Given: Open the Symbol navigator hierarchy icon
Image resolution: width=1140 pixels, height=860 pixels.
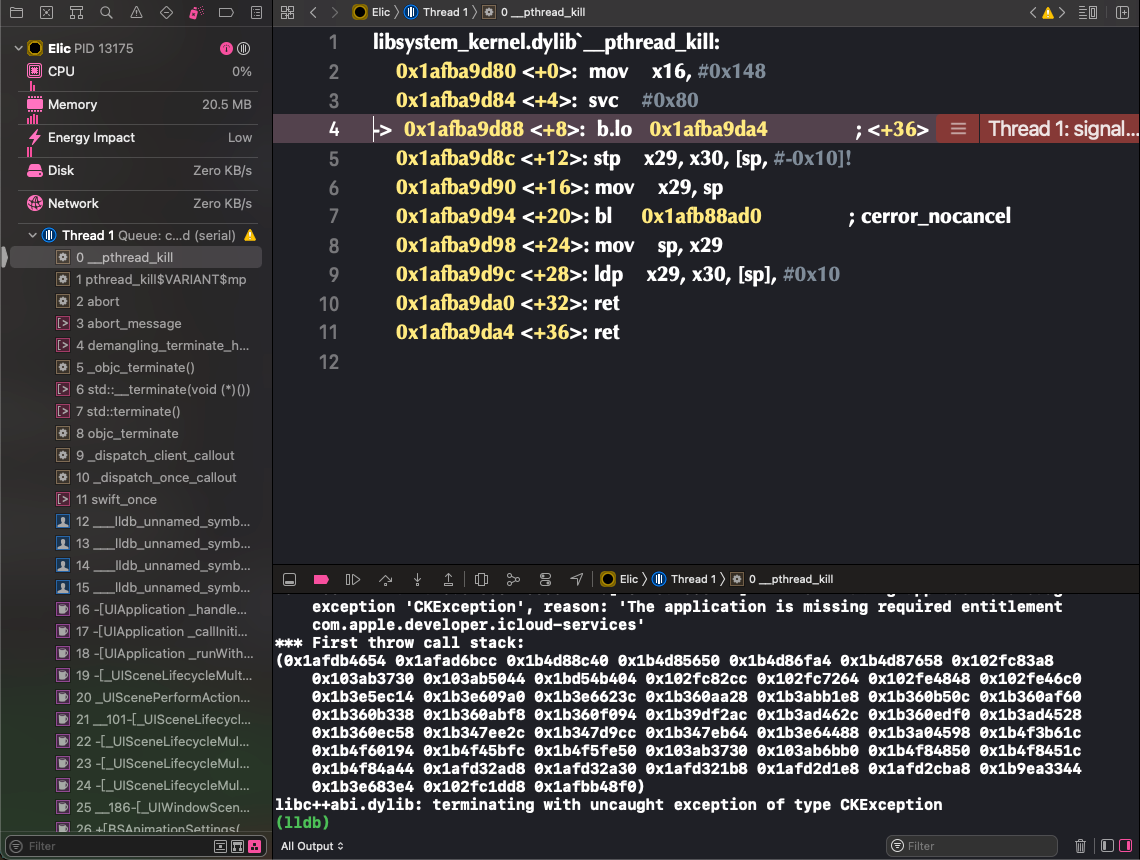Looking at the screenshot, I should point(76,12).
